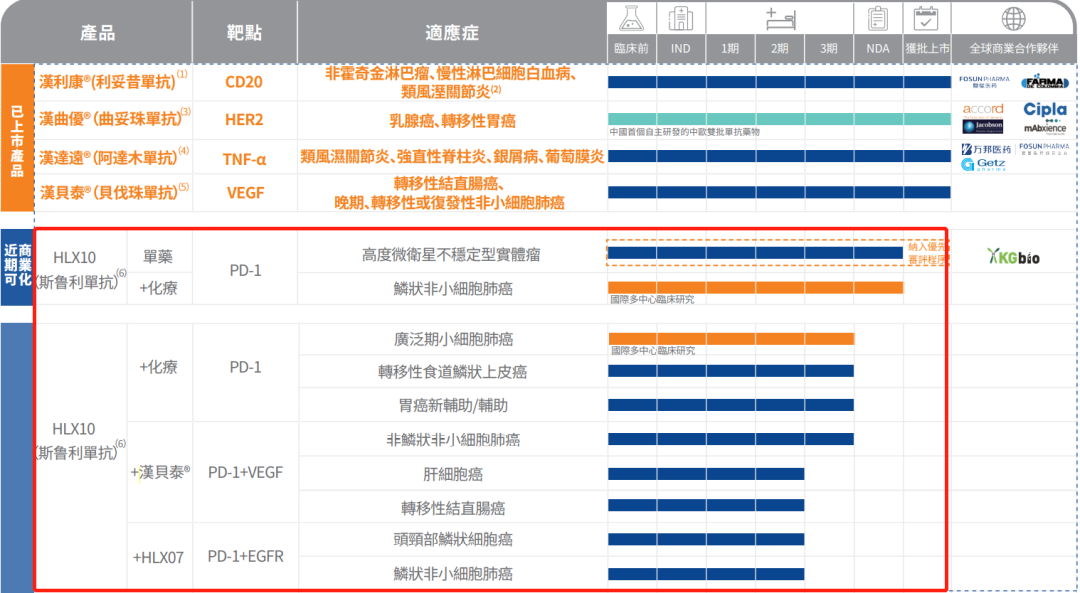Click the hospital bed icon above clinical phases
Image resolution: width=1080 pixels, height=593 pixels.
780,19
